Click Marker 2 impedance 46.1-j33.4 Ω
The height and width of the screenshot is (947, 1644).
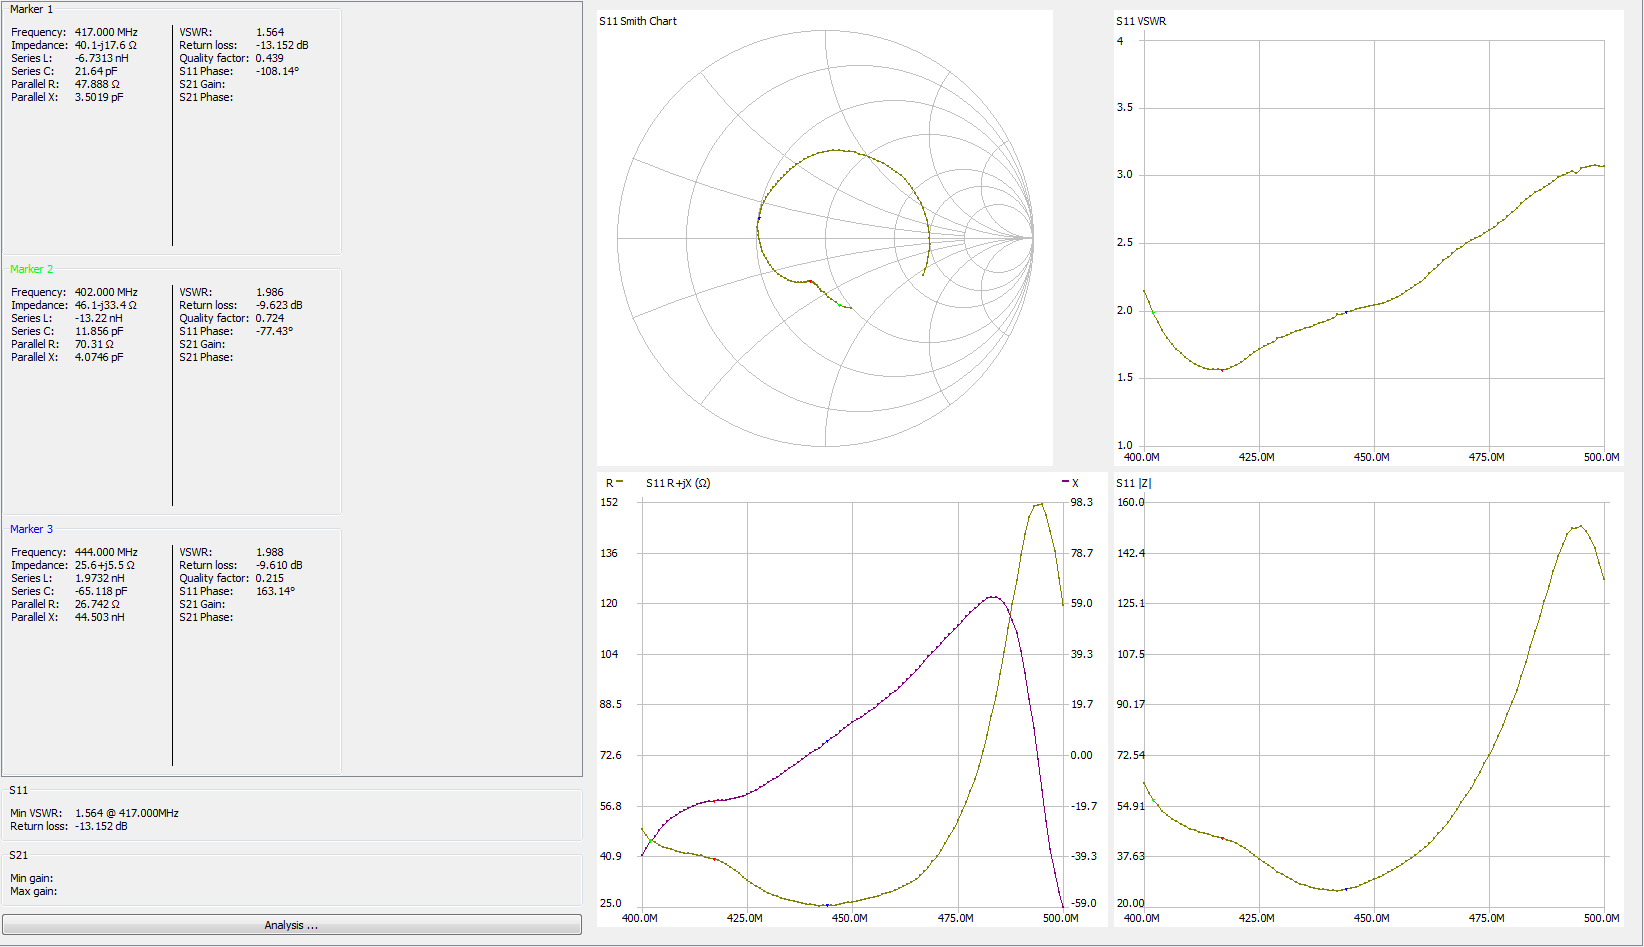point(105,305)
